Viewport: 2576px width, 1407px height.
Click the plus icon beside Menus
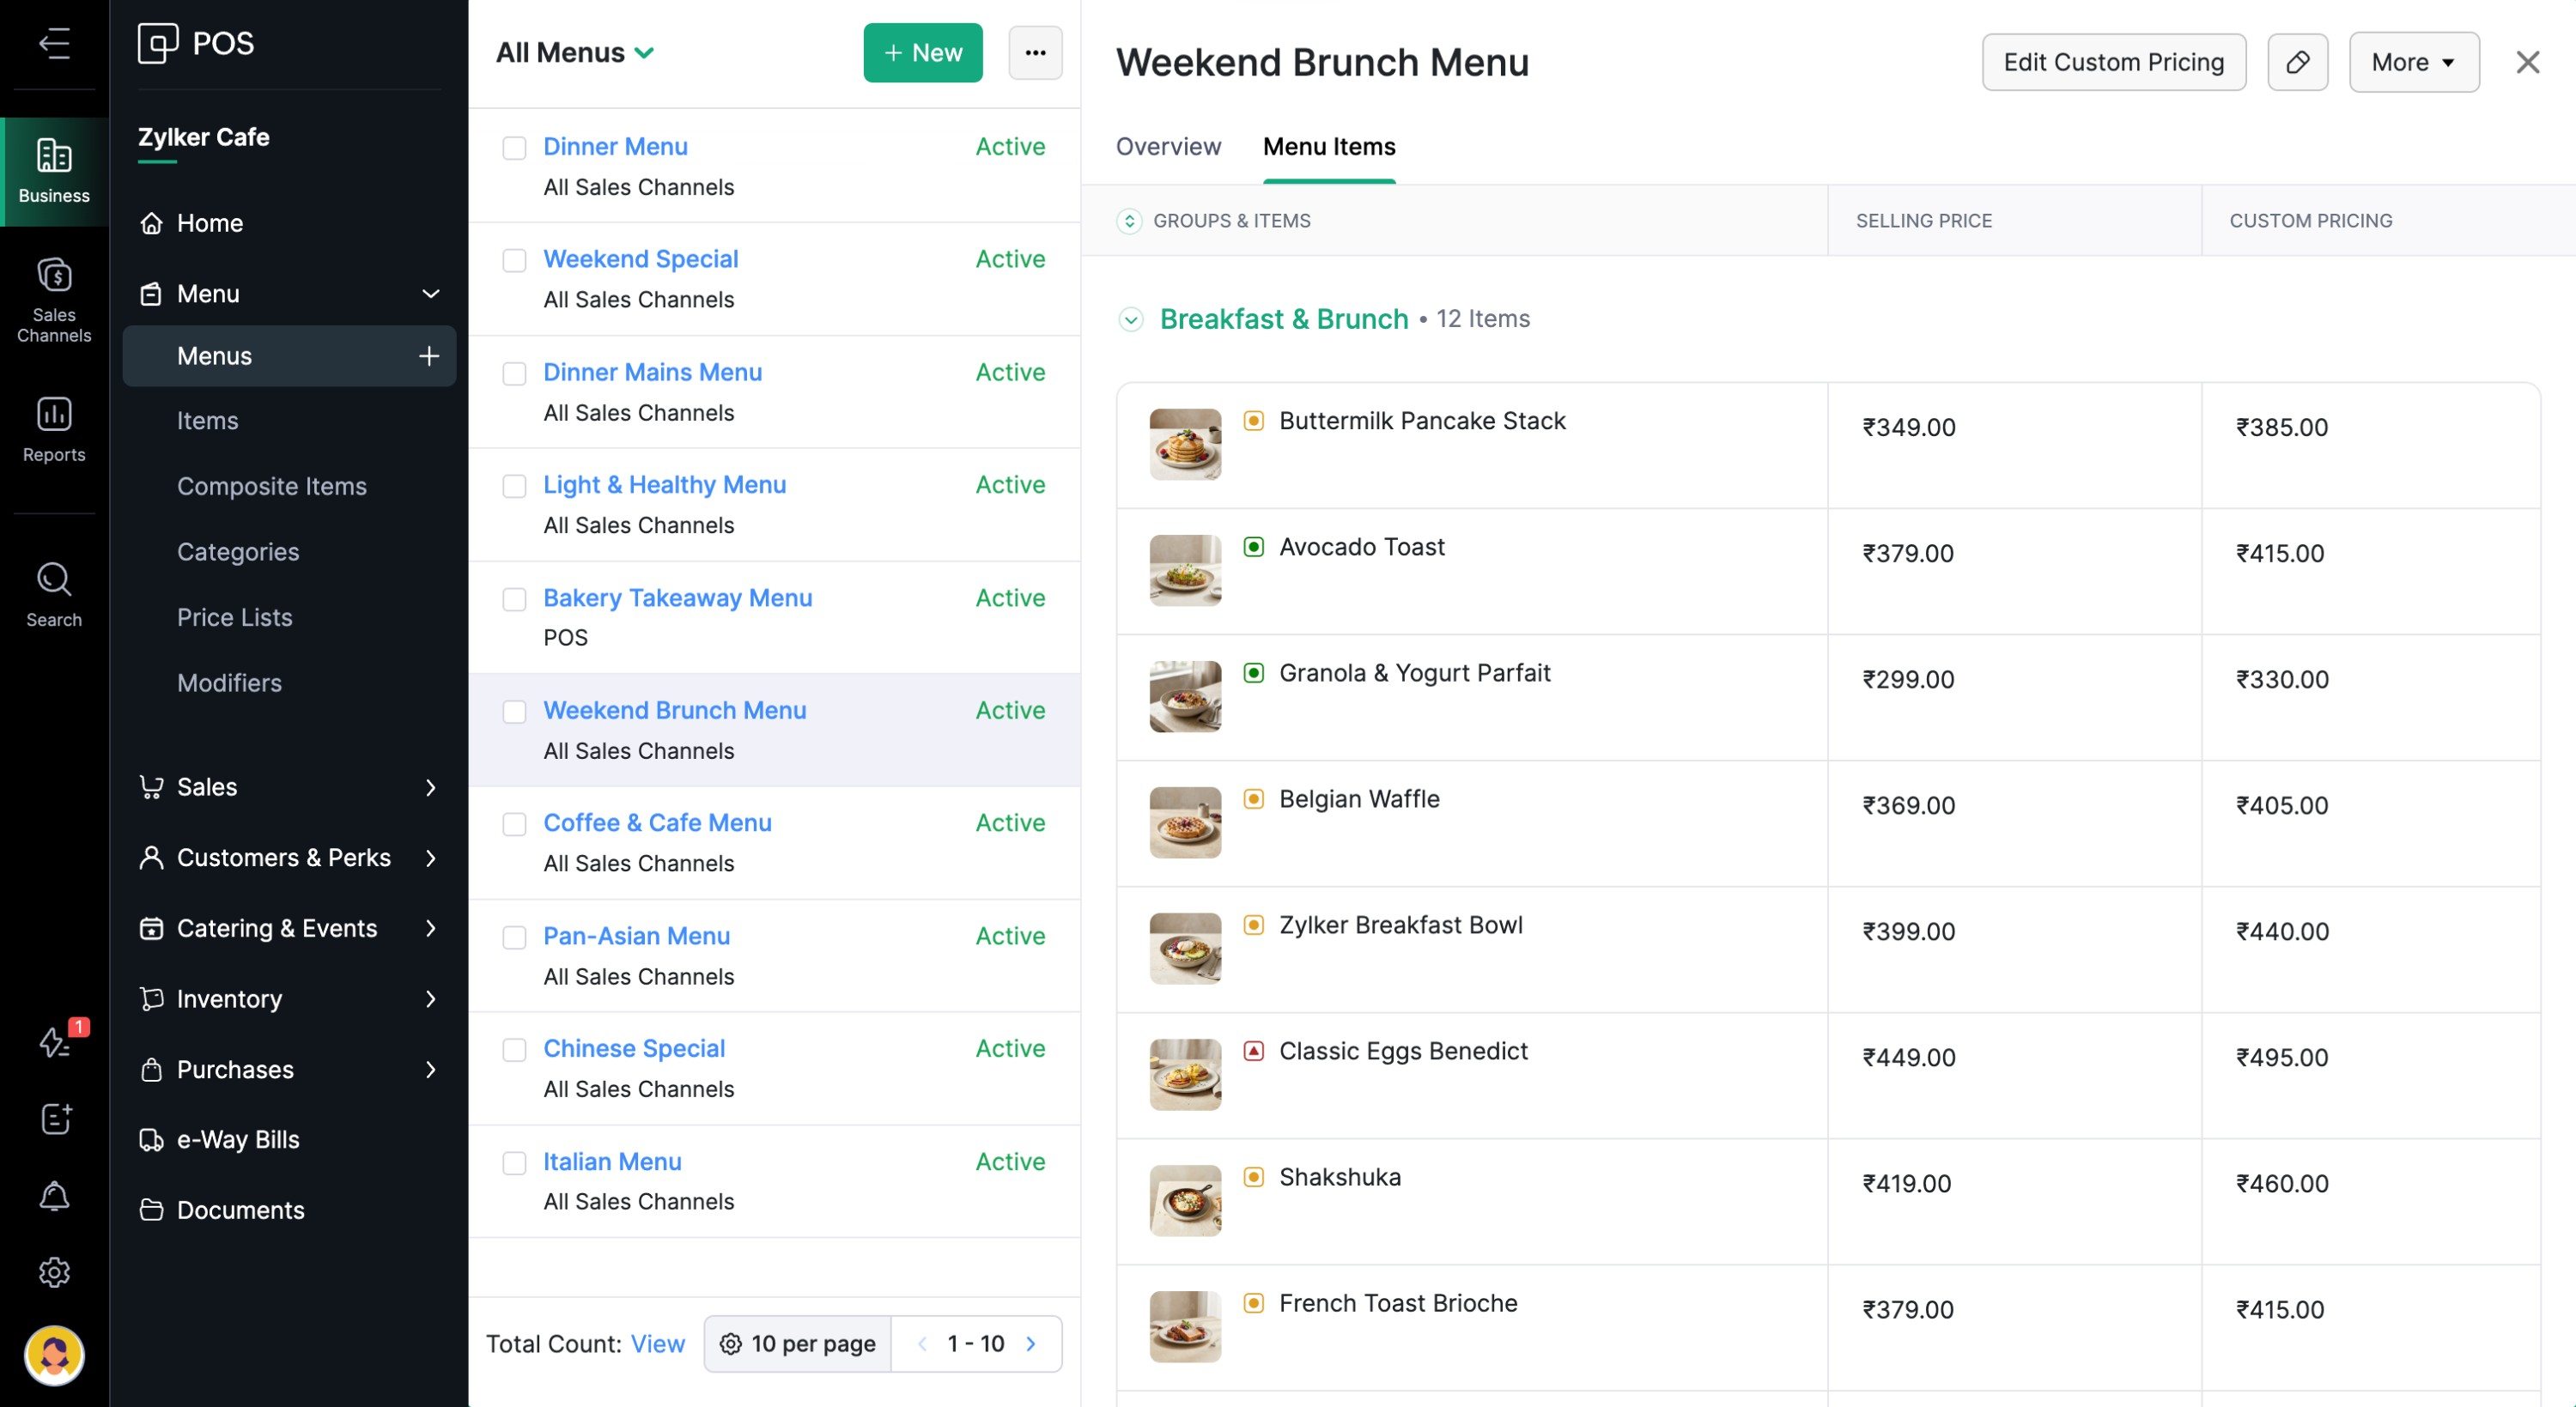click(429, 356)
